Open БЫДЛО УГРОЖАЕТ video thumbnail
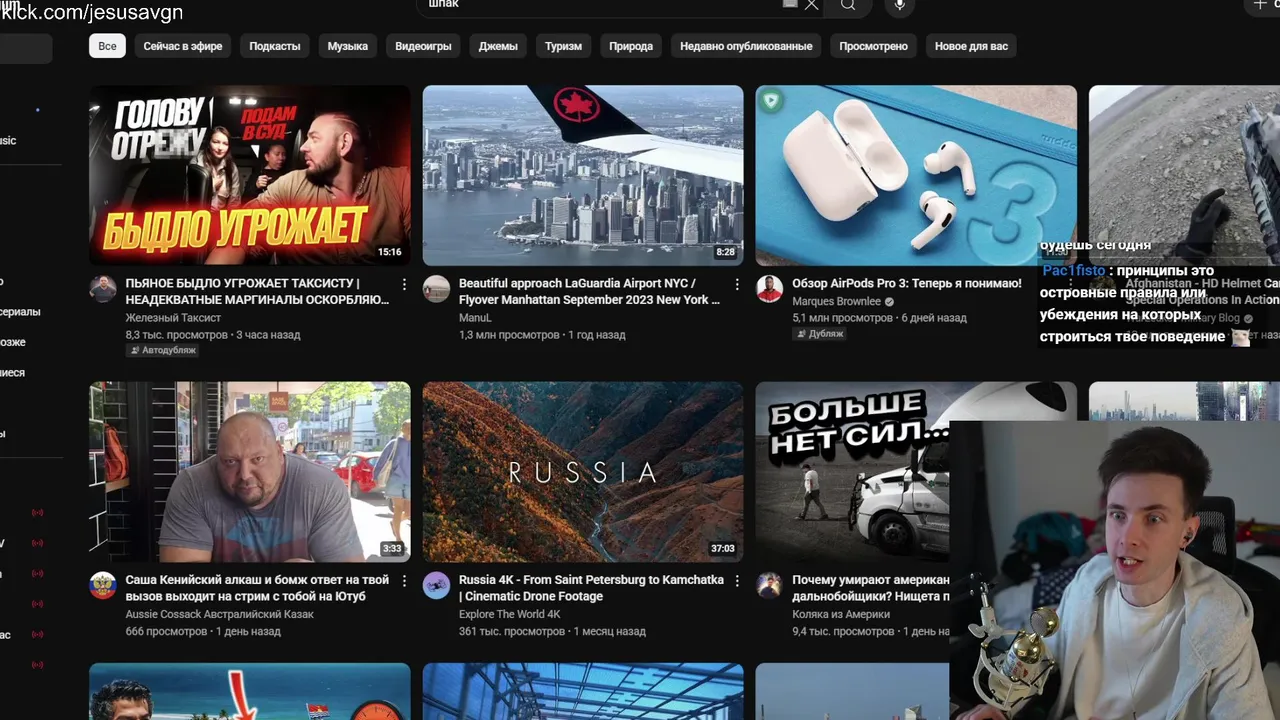The height and width of the screenshot is (720, 1280). coord(250,175)
